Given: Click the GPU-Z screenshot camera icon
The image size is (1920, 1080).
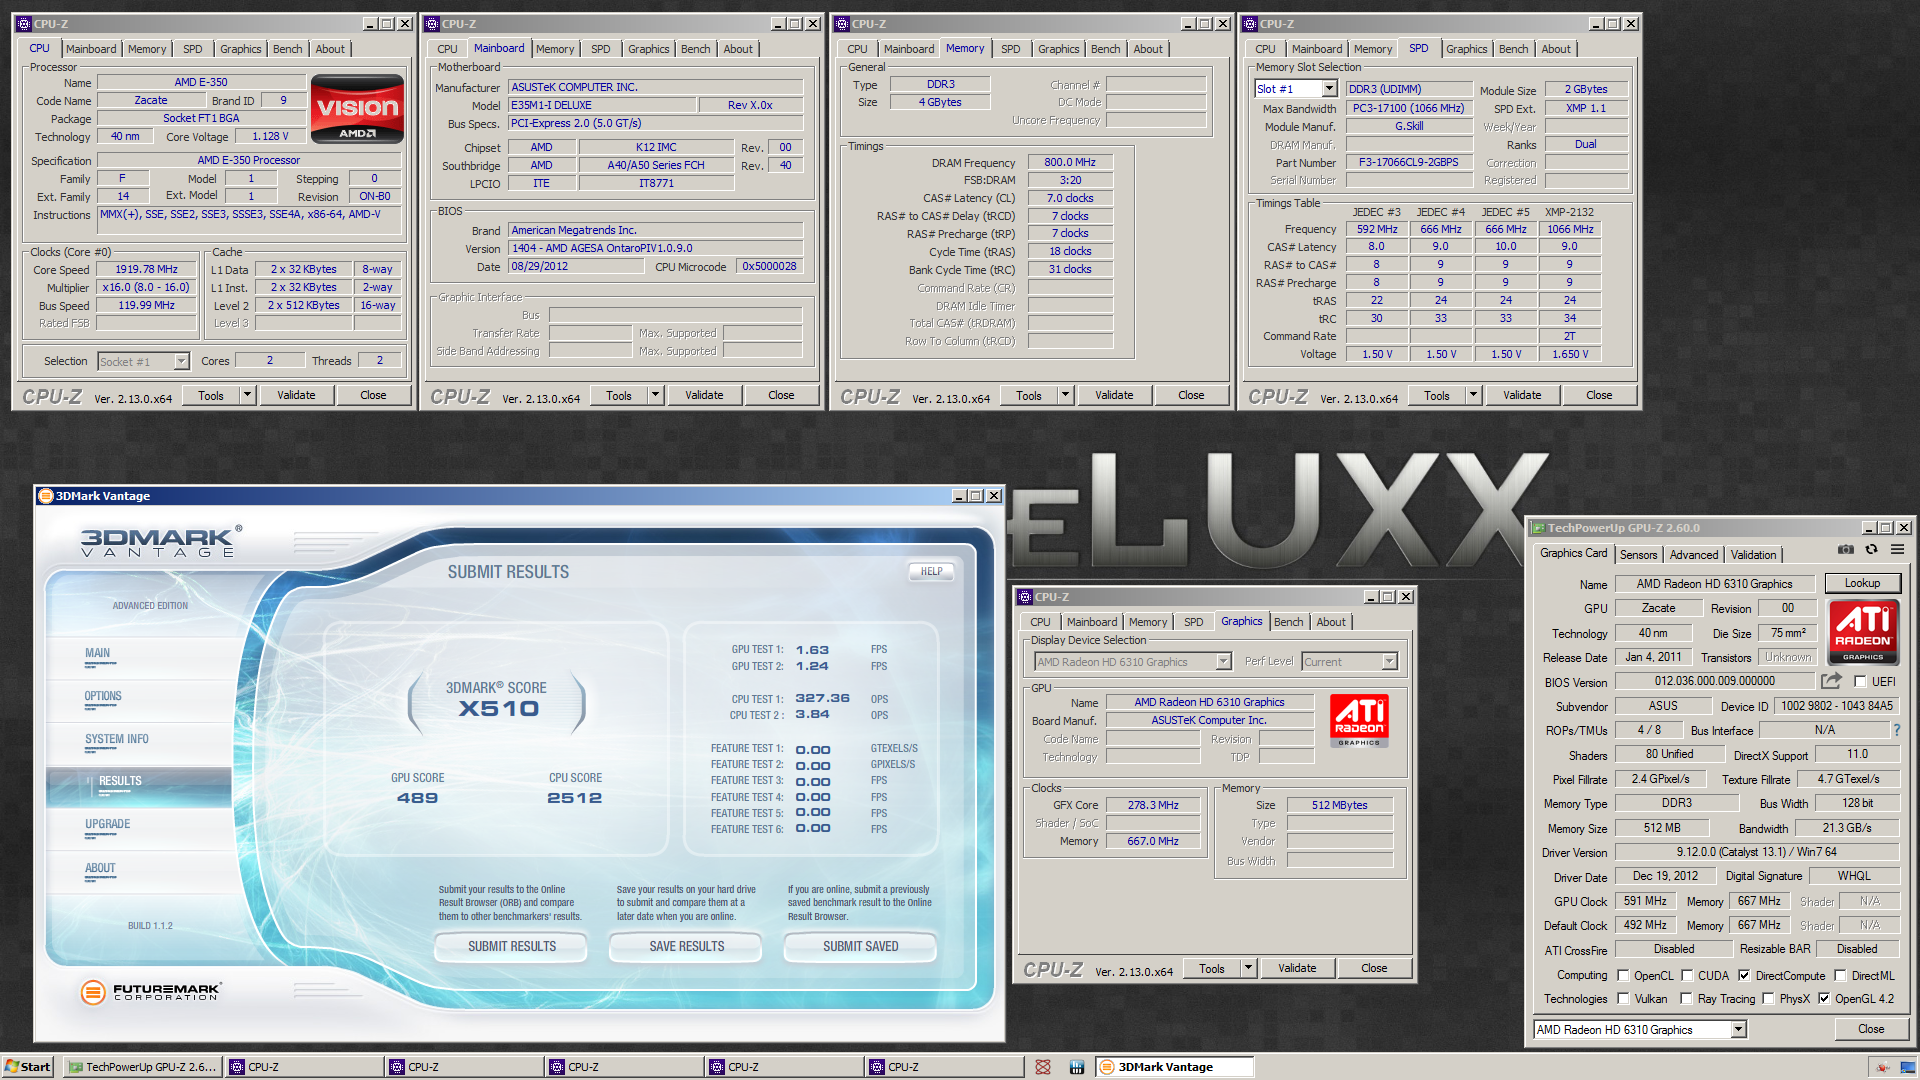Looking at the screenshot, I should click(x=1846, y=549).
